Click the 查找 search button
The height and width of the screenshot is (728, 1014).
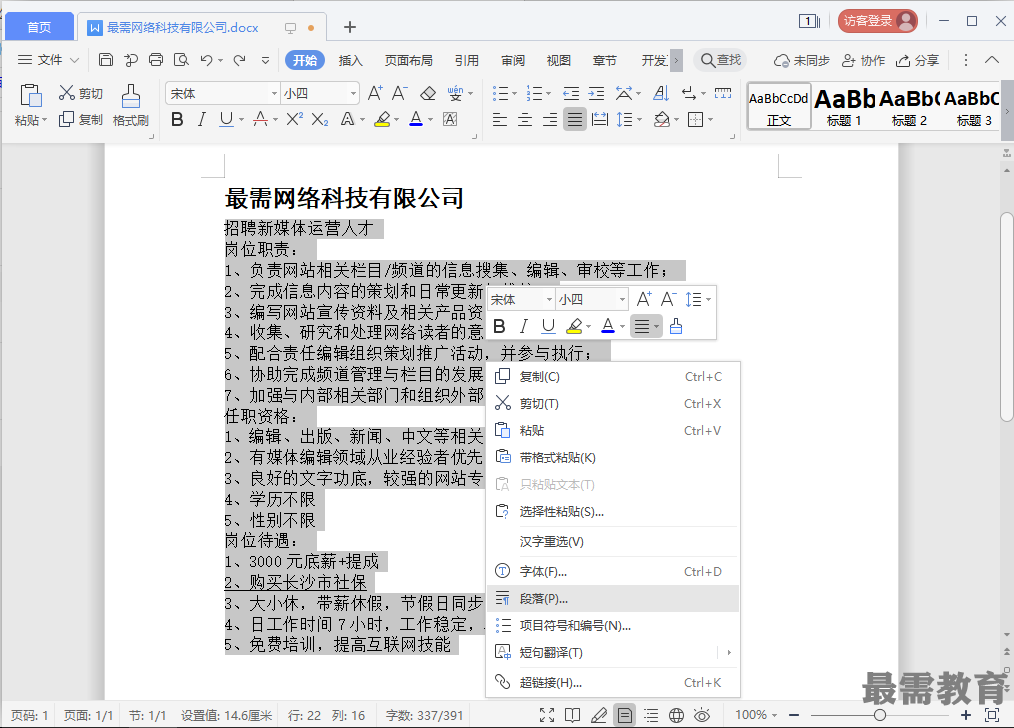pyautogui.click(x=720, y=60)
